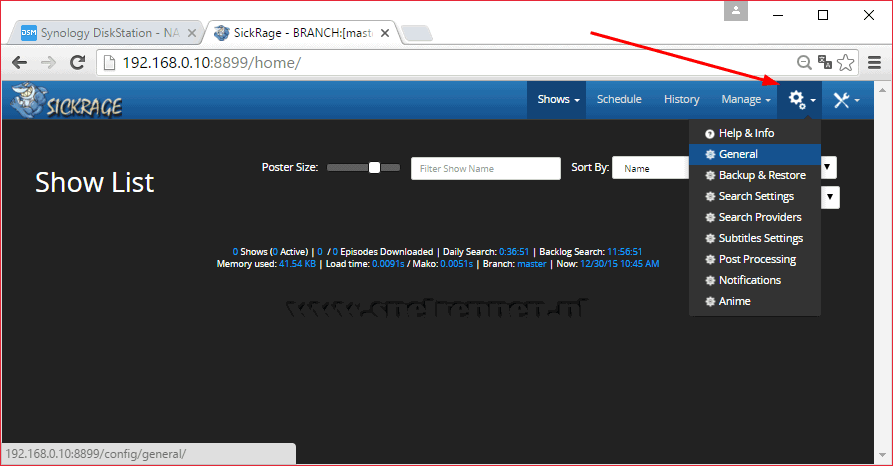The width and height of the screenshot is (893, 466).
Task: Open the History page
Action: 681,100
